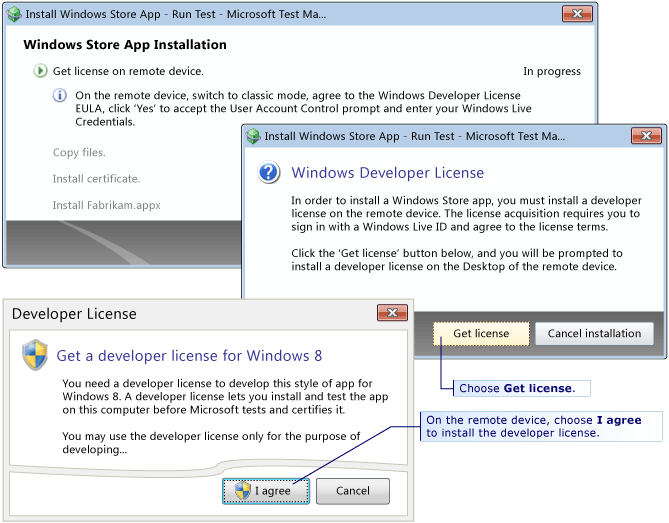Click the 'In progress' status text
The width and height of the screenshot is (669, 523).
[552, 71]
